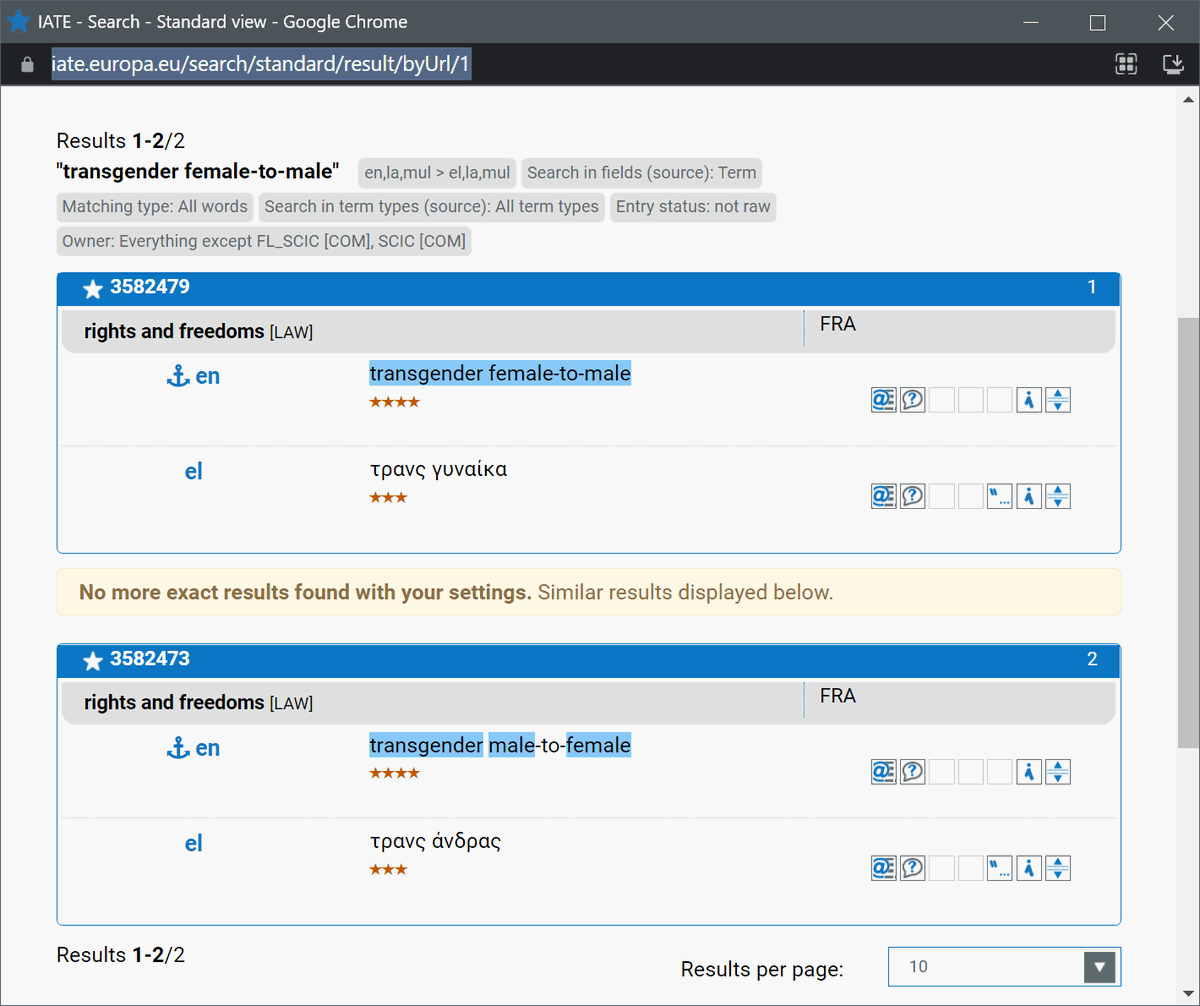Expand details arrows for transgender female-to-male row

1058,400
